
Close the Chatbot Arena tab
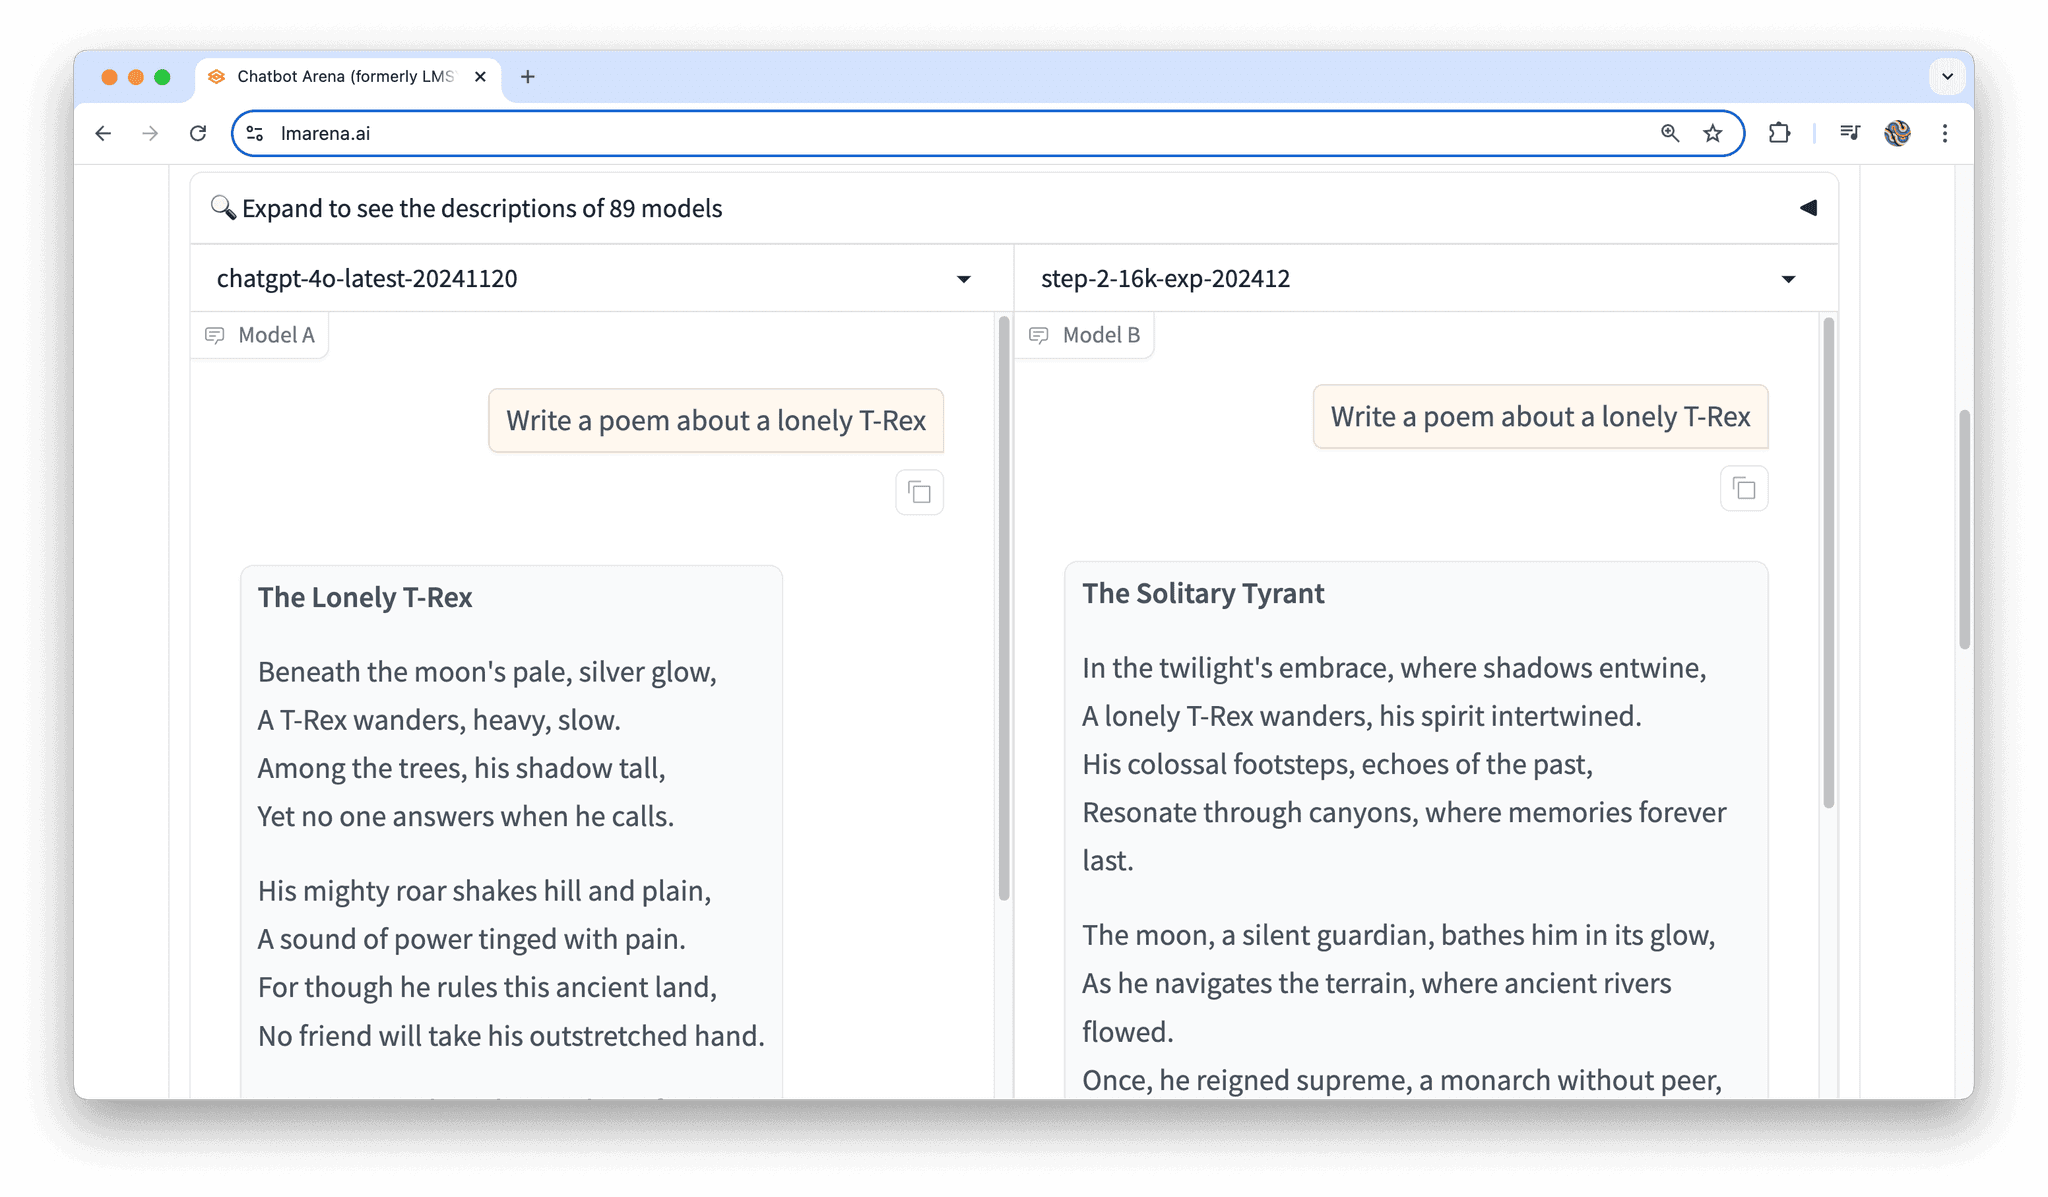480,76
